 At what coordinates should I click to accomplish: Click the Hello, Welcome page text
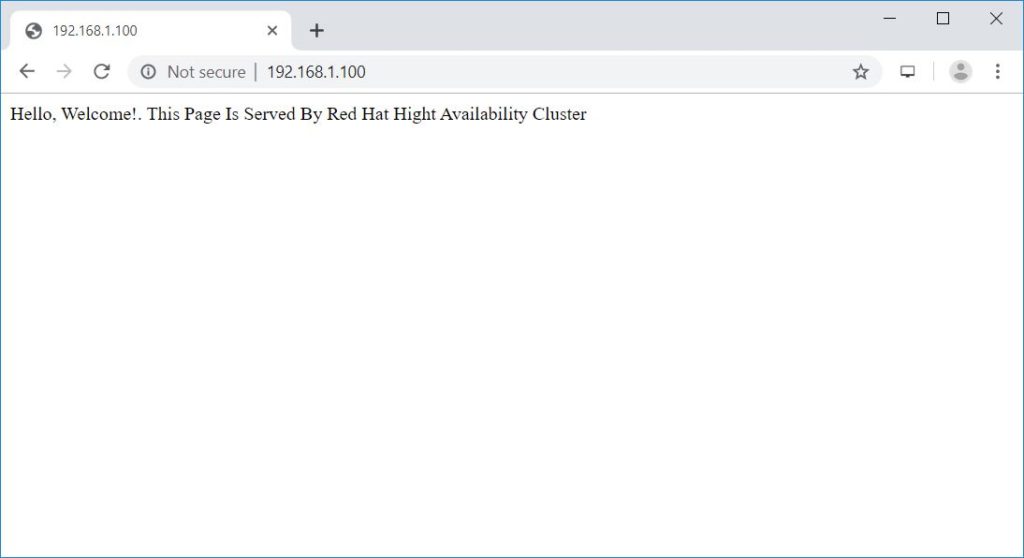pyautogui.click(x=298, y=114)
